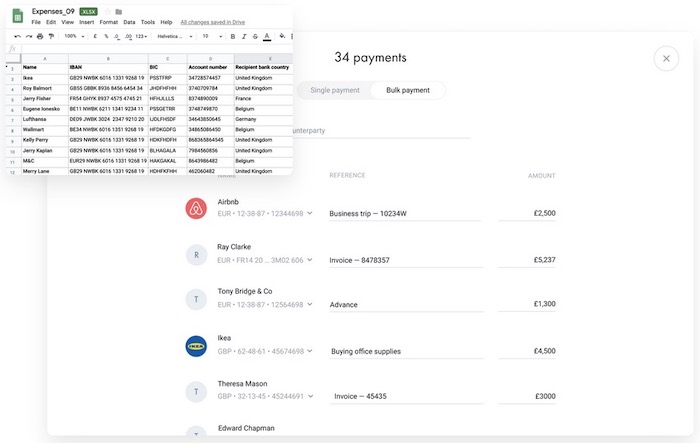Click decrease decimal places button
Screen dimensions: 700x443
(117, 37)
